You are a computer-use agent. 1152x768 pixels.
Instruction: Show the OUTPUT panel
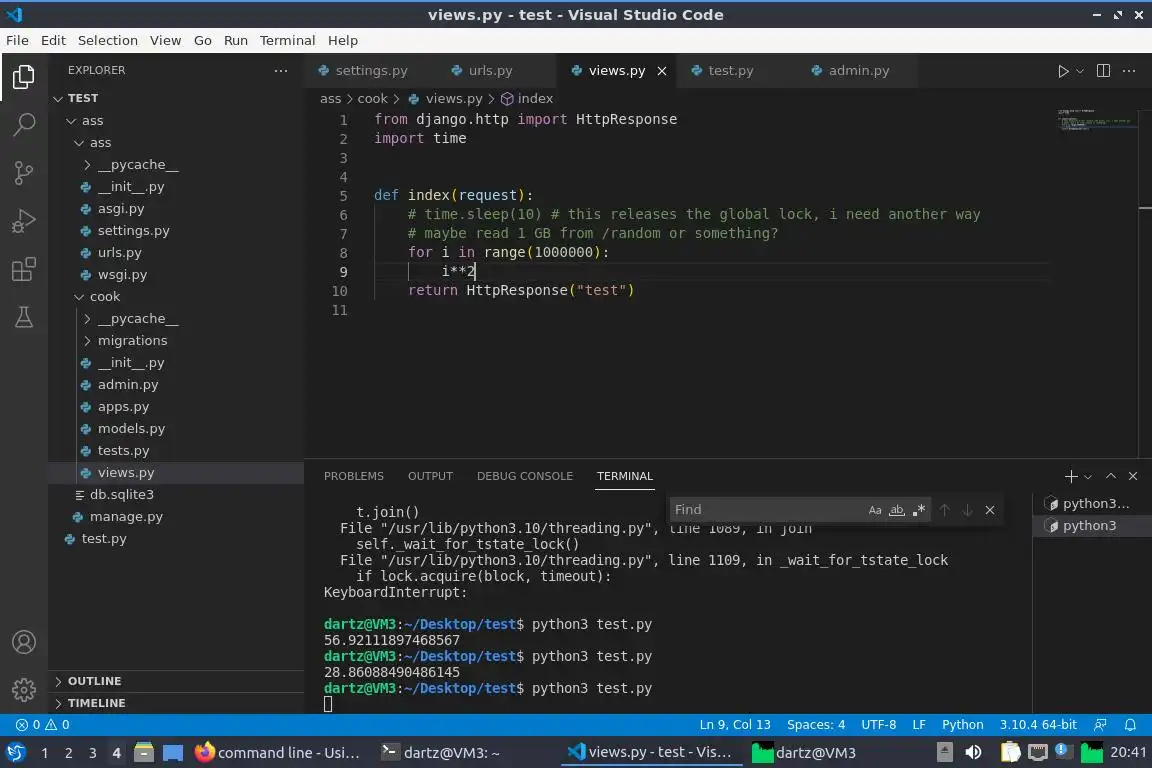point(431,476)
